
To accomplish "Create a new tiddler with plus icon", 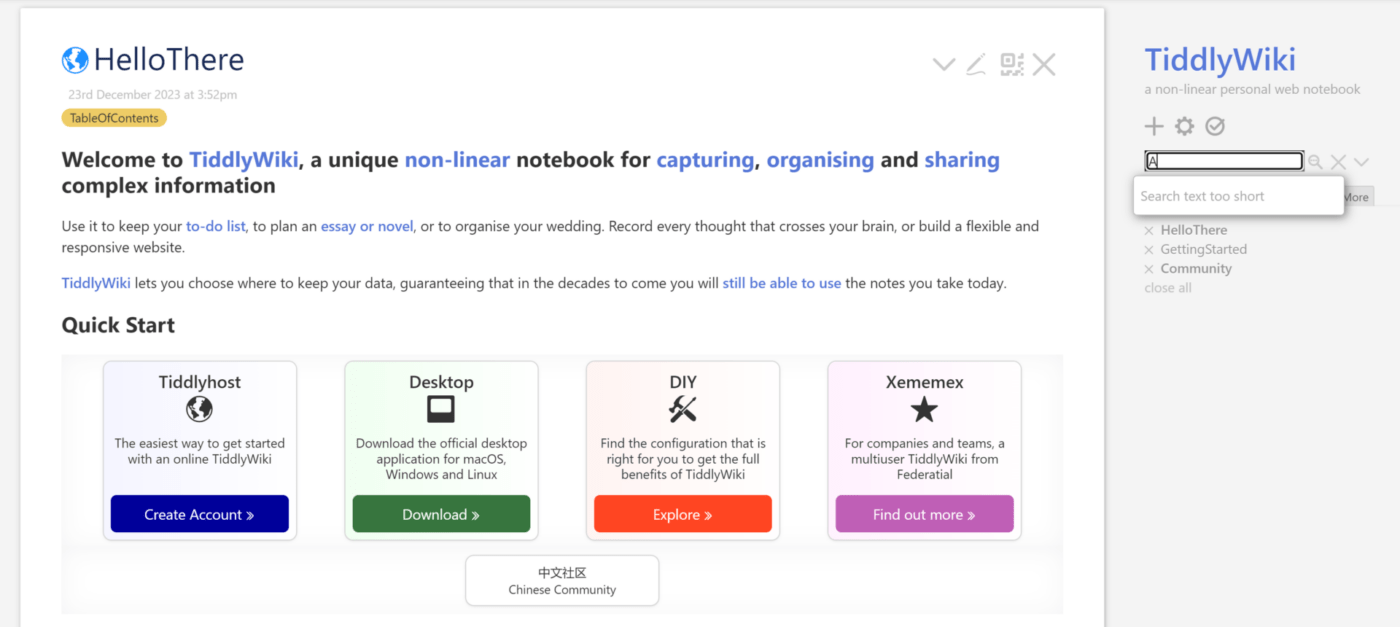I will pos(1154,126).
